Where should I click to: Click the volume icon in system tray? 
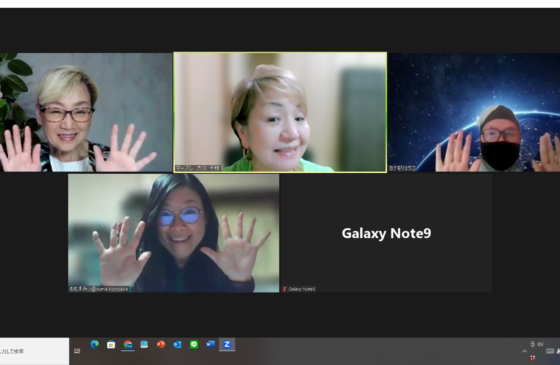point(540,344)
